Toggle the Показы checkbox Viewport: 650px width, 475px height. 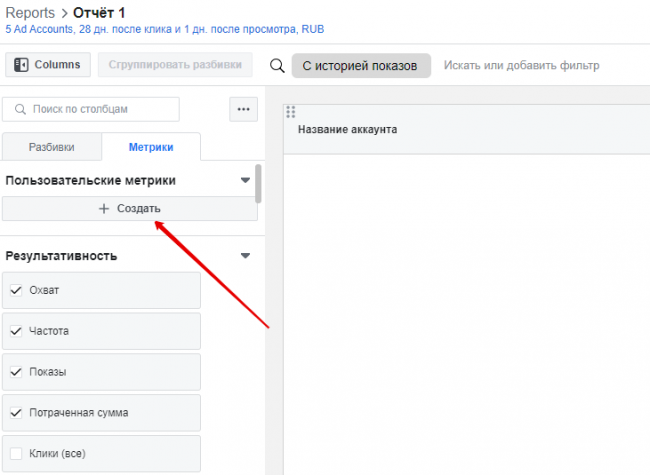(x=15, y=372)
